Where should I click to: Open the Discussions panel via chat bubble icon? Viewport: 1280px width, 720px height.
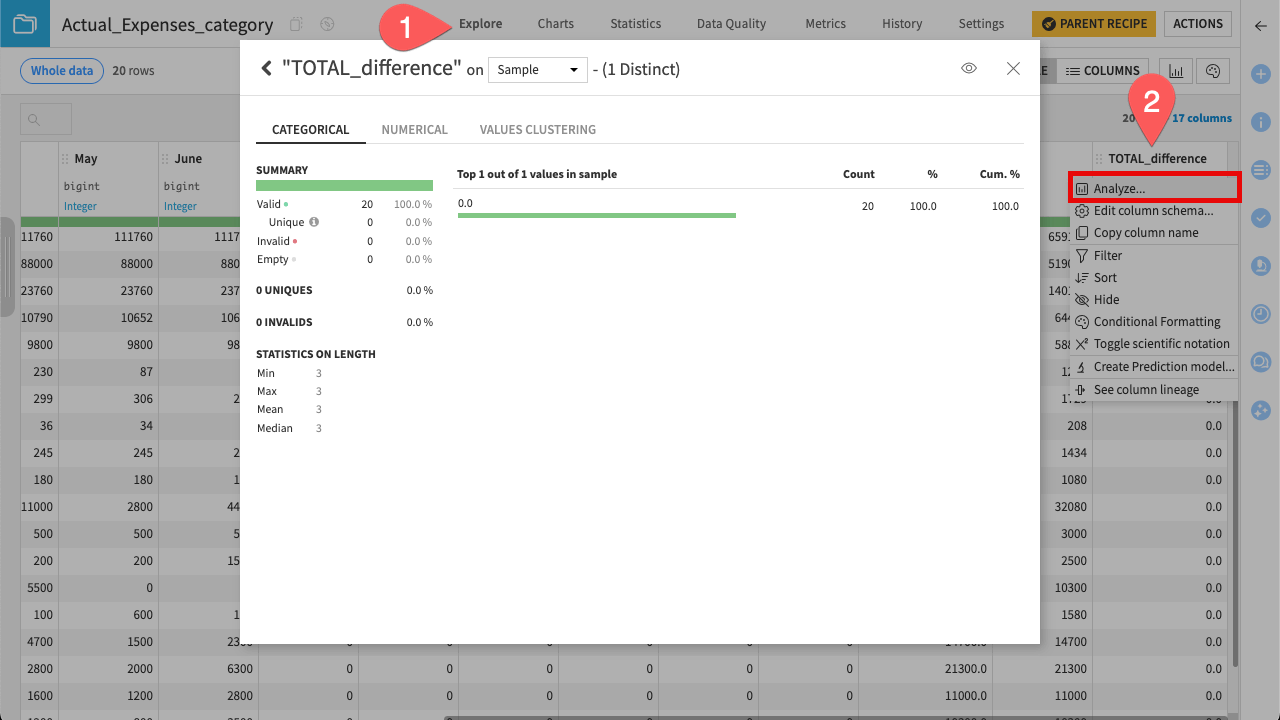pyautogui.click(x=1260, y=361)
